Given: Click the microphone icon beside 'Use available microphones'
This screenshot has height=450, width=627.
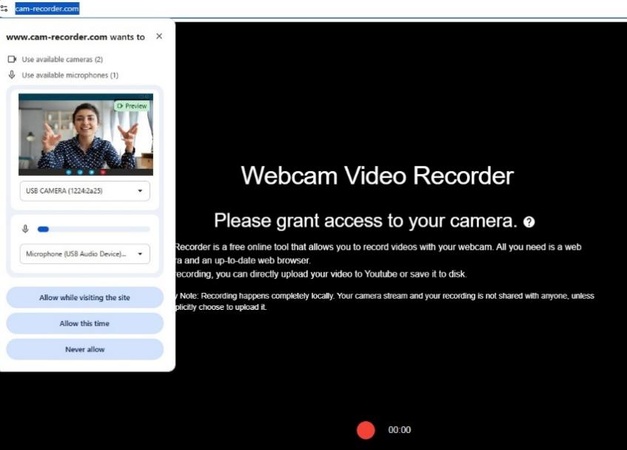Looking at the screenshot, I should click(x=12, y=75).
